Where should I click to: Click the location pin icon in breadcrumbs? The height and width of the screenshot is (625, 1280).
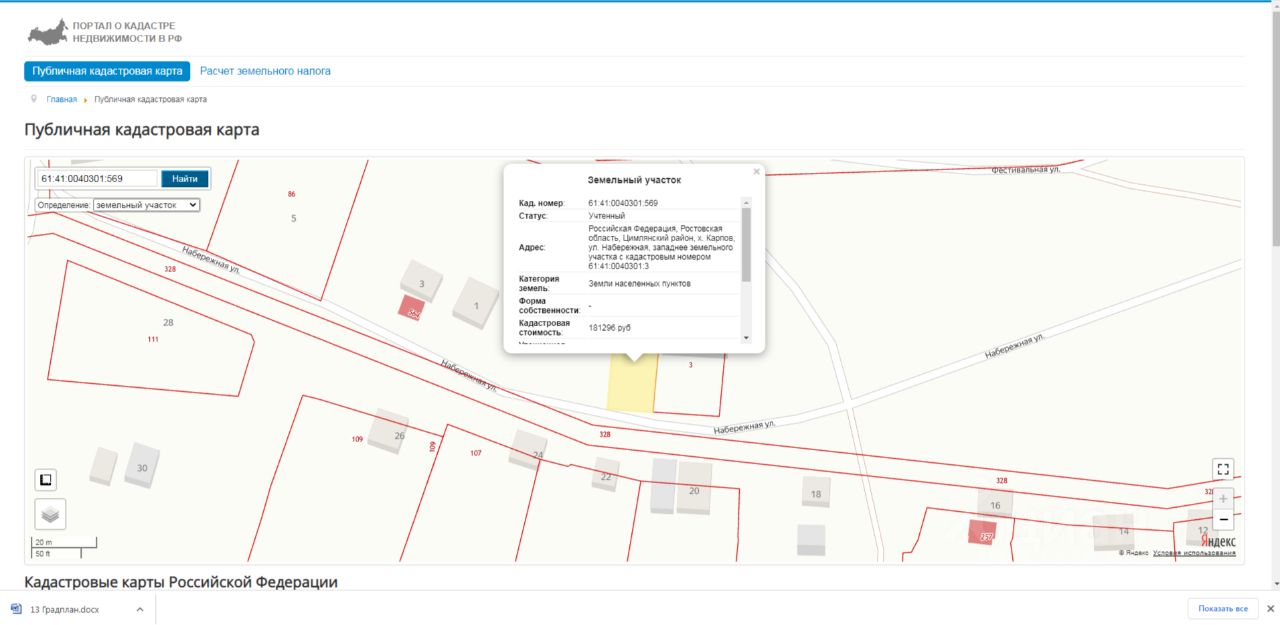pos(34,99)
